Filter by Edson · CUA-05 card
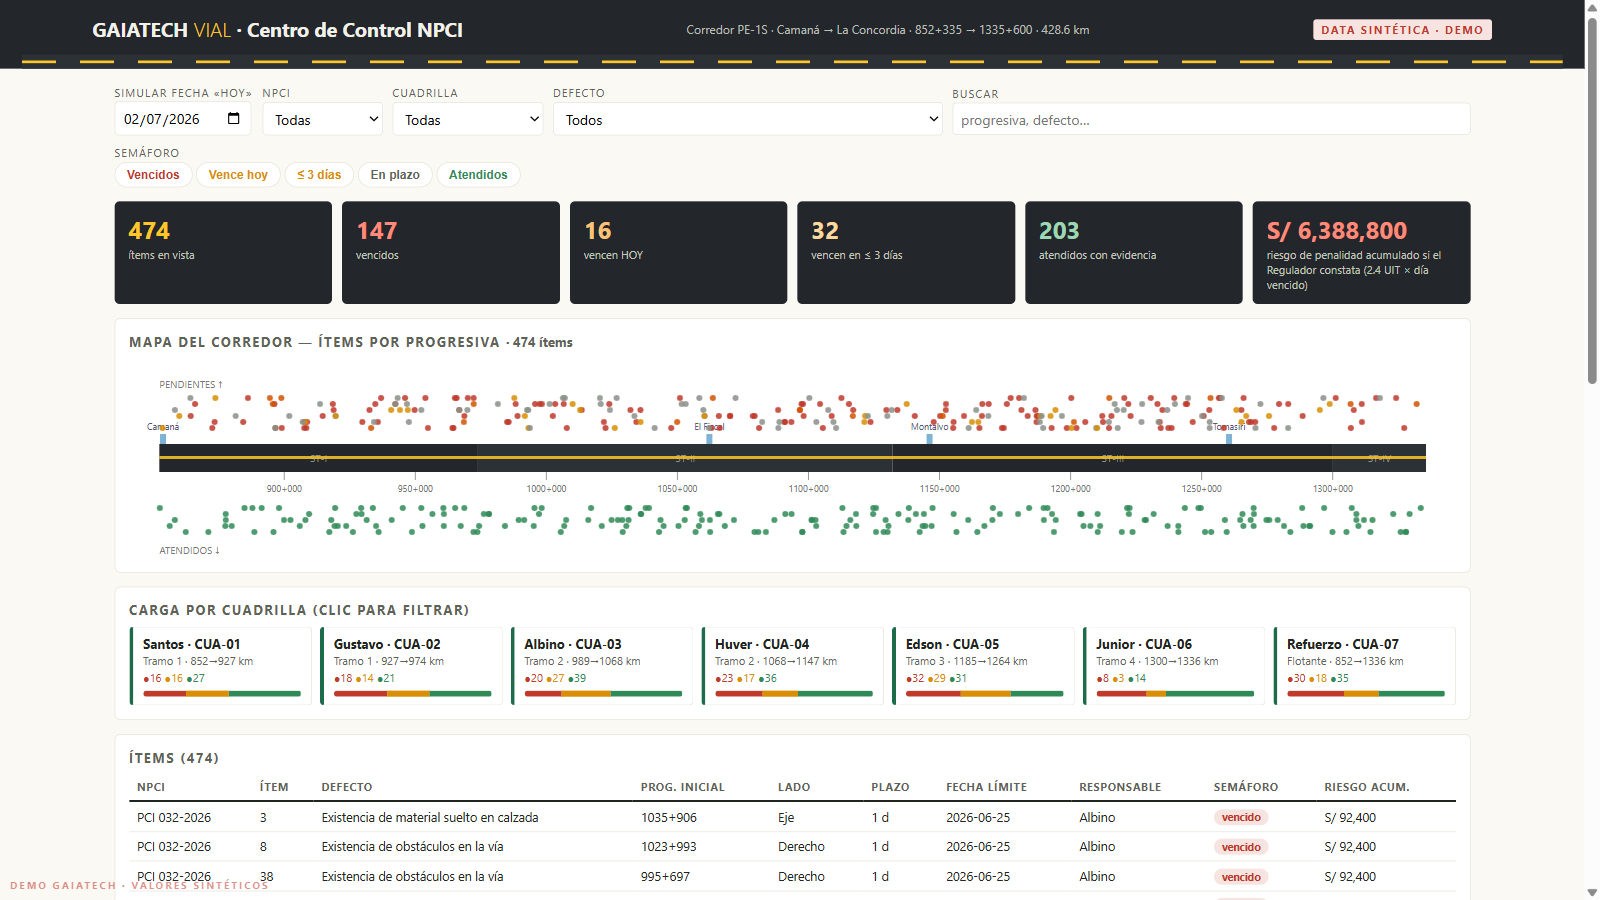This screenshot has width=1600, height=900. click(984, 666)
